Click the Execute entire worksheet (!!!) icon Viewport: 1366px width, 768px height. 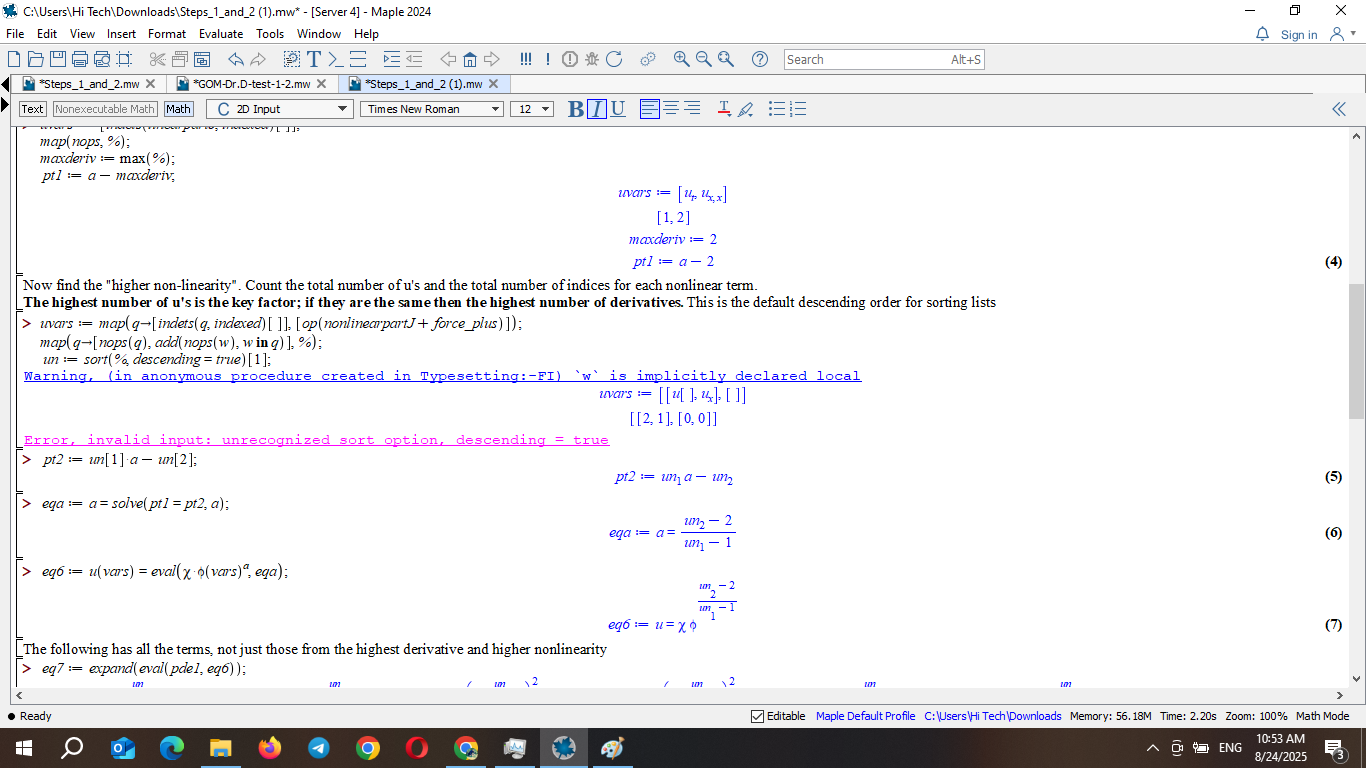pos(526,59)
